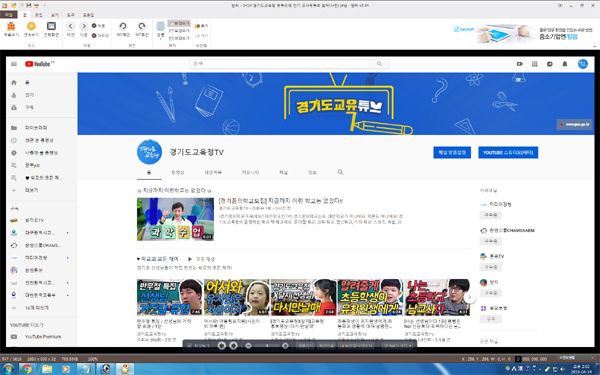Open Windows Start button
600x375 pixels.
click(x=7, y=369)
